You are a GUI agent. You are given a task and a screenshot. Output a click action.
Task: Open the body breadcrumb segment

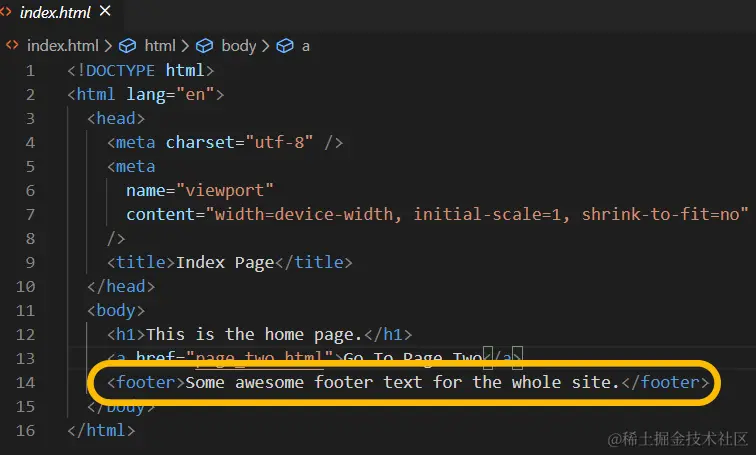tap(239, 46)
